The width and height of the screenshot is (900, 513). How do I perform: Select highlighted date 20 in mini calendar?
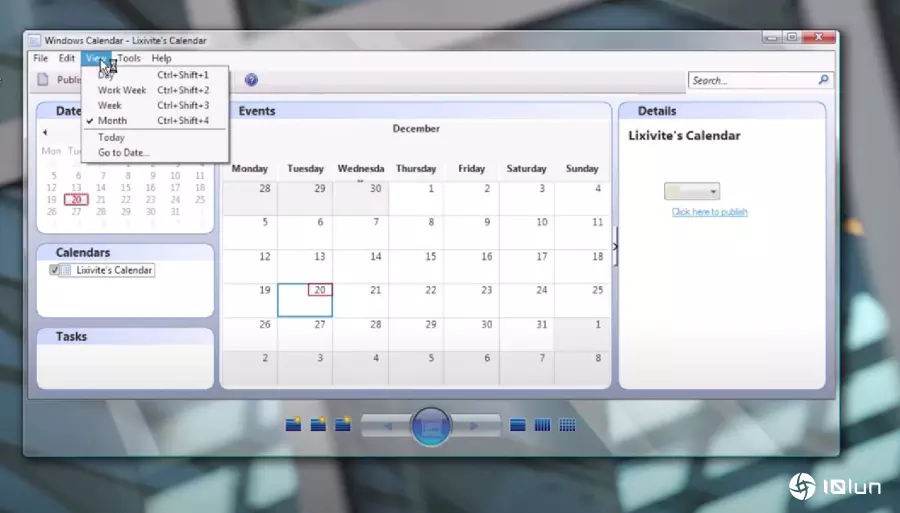coord(76,200)
